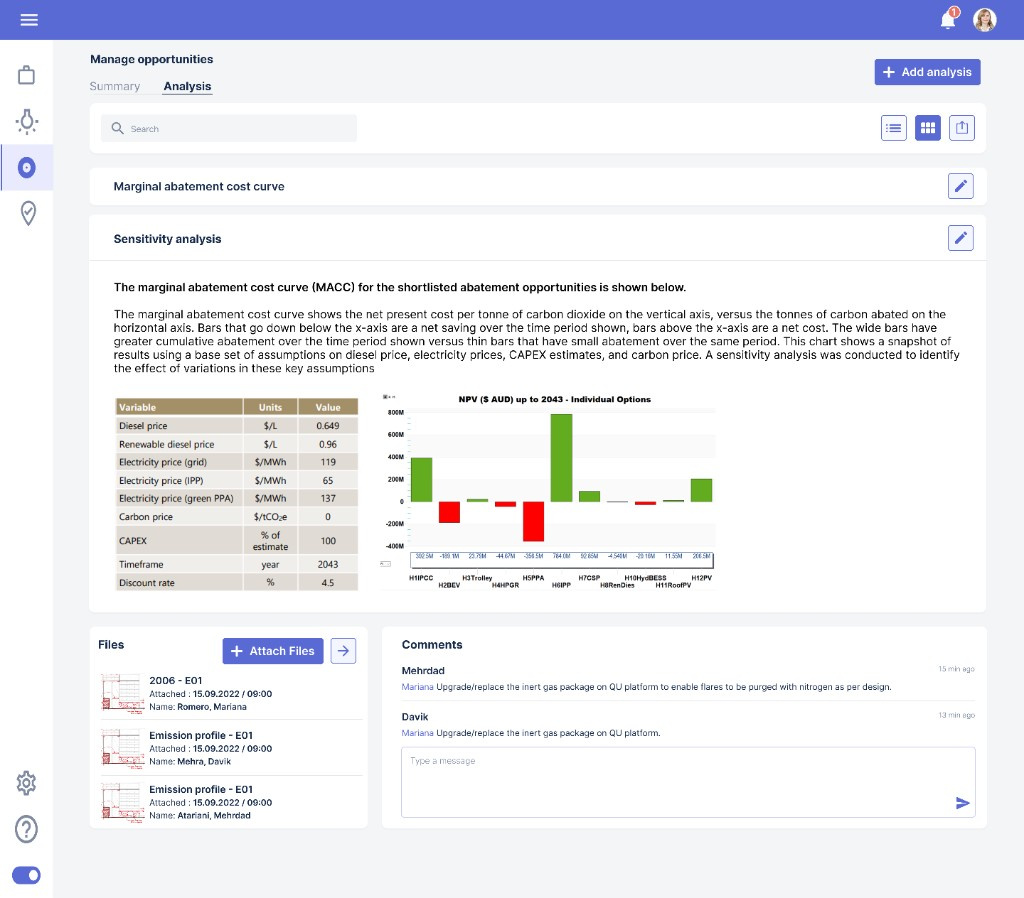
Task: Focus the Search field
Action: coord(229,128)
